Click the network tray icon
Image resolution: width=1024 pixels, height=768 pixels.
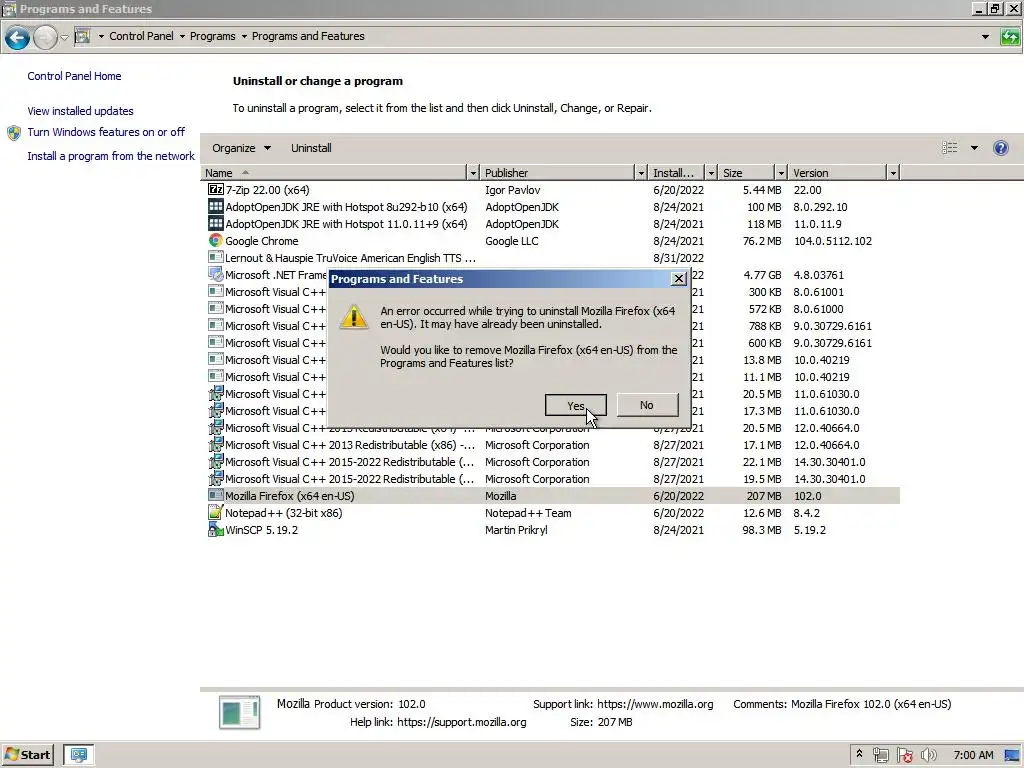[880, 756]
